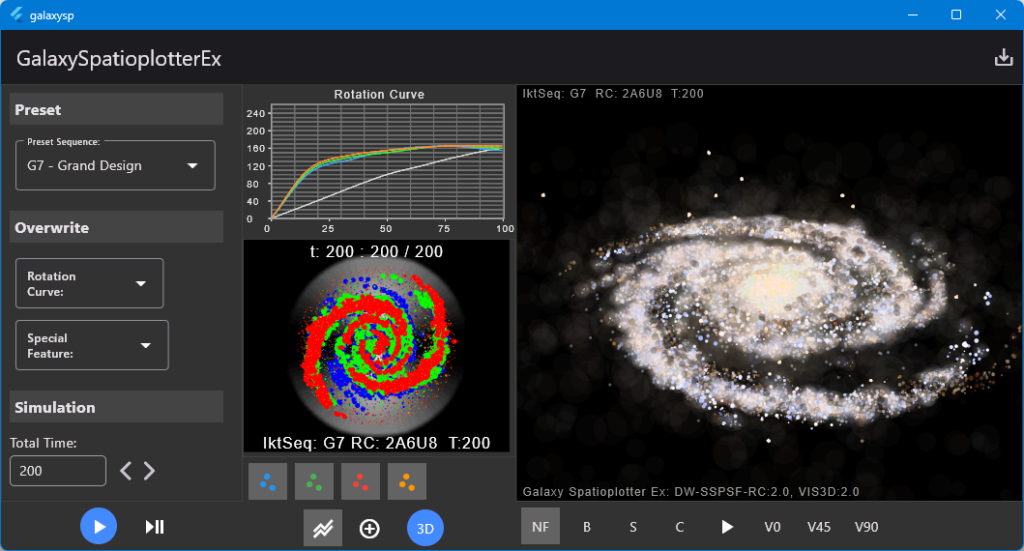Viewport: 1024px width, 551px height.
Task: Click the S mode button
Action: pos(633,527)
